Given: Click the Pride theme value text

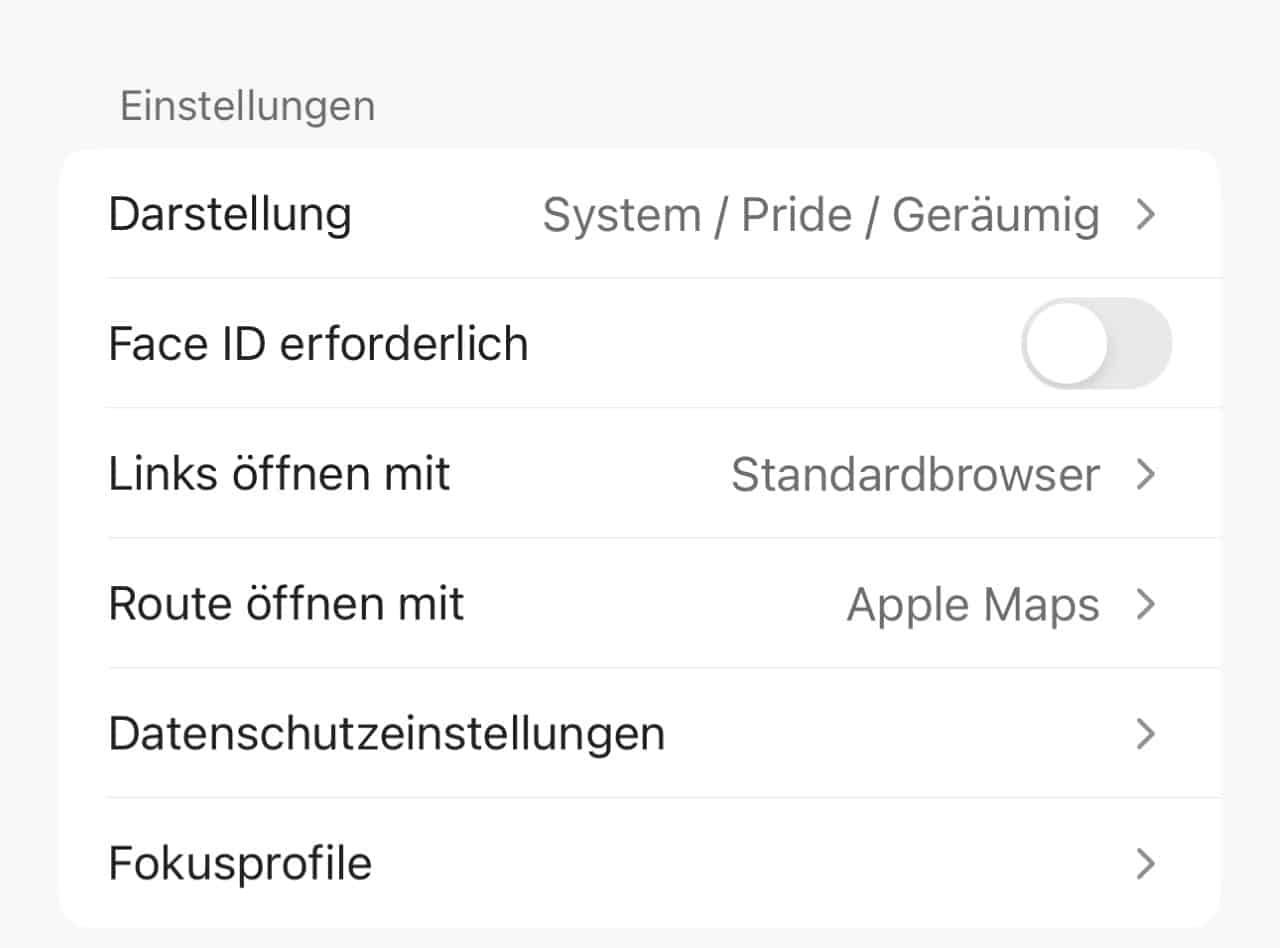Looking at the screenshot, I should tap(796, 216).
